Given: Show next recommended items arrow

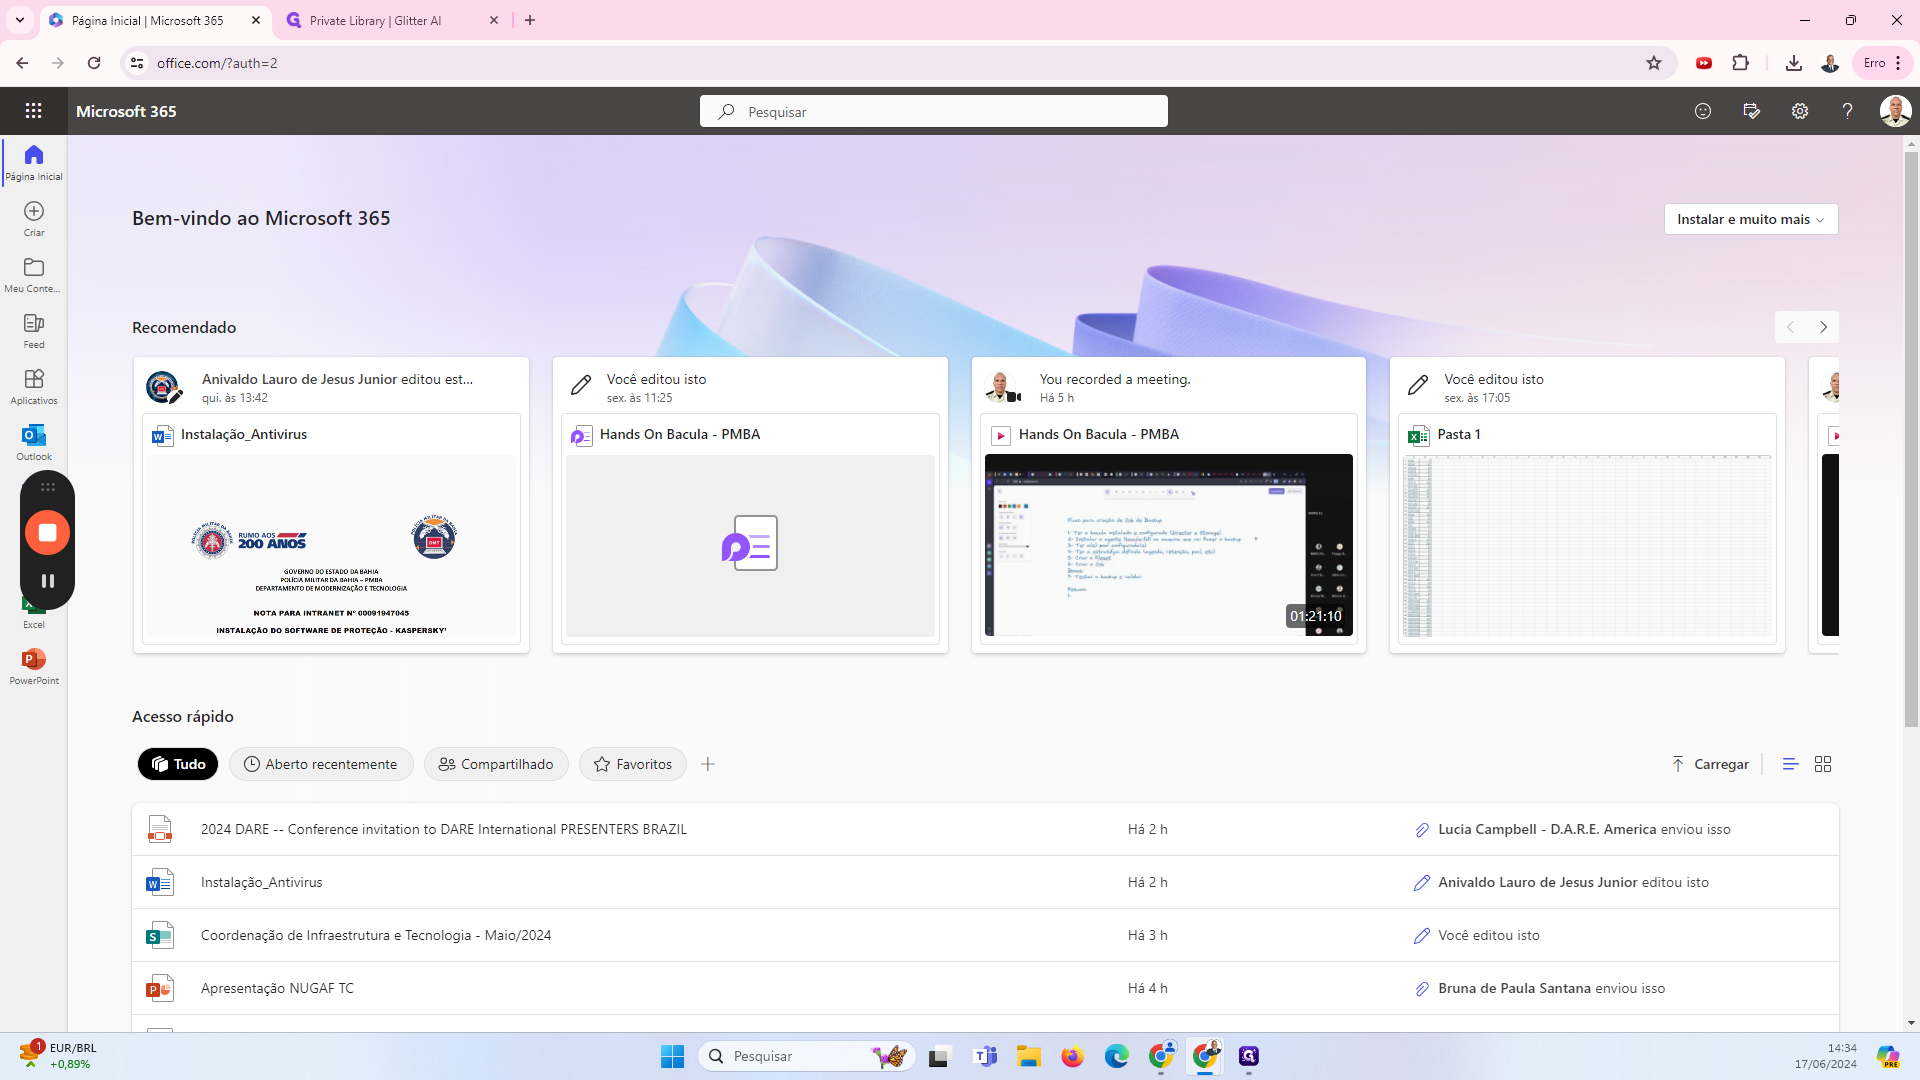Looking at the screenshot, I should point(1823,327).
